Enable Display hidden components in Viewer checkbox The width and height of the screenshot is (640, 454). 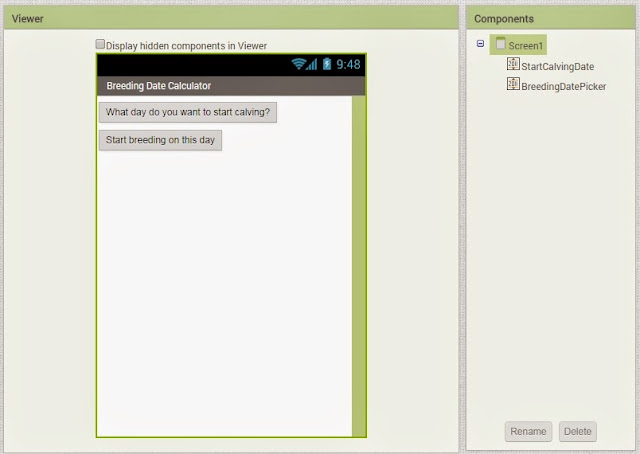100,44
